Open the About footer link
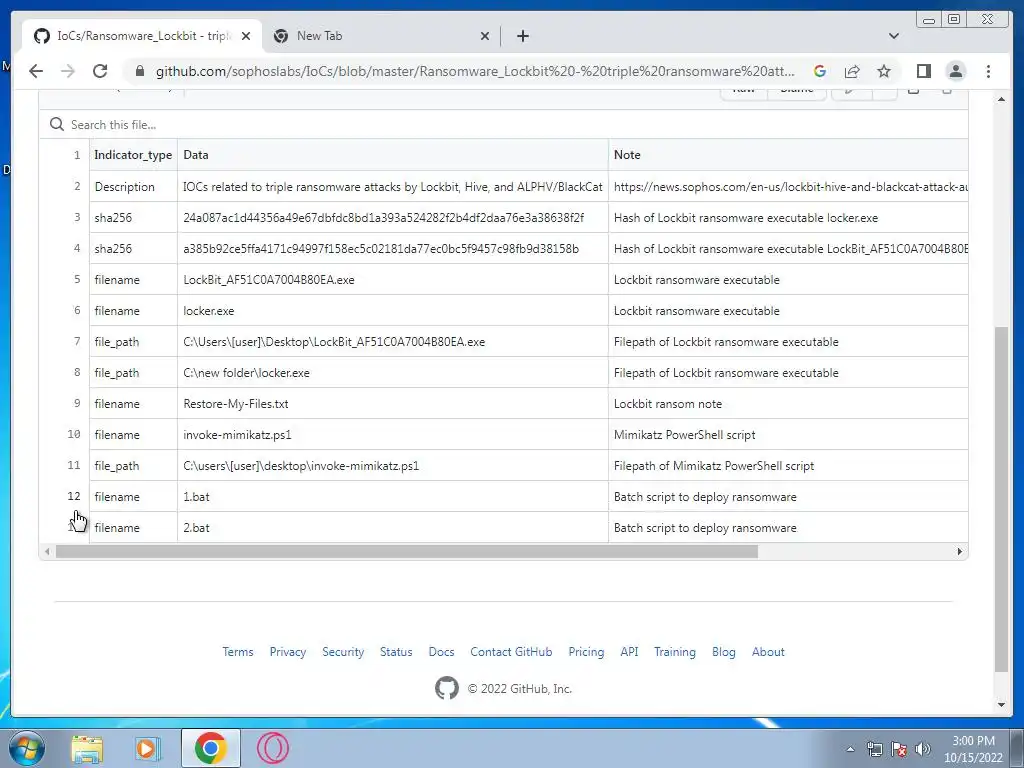 [768, 652]
